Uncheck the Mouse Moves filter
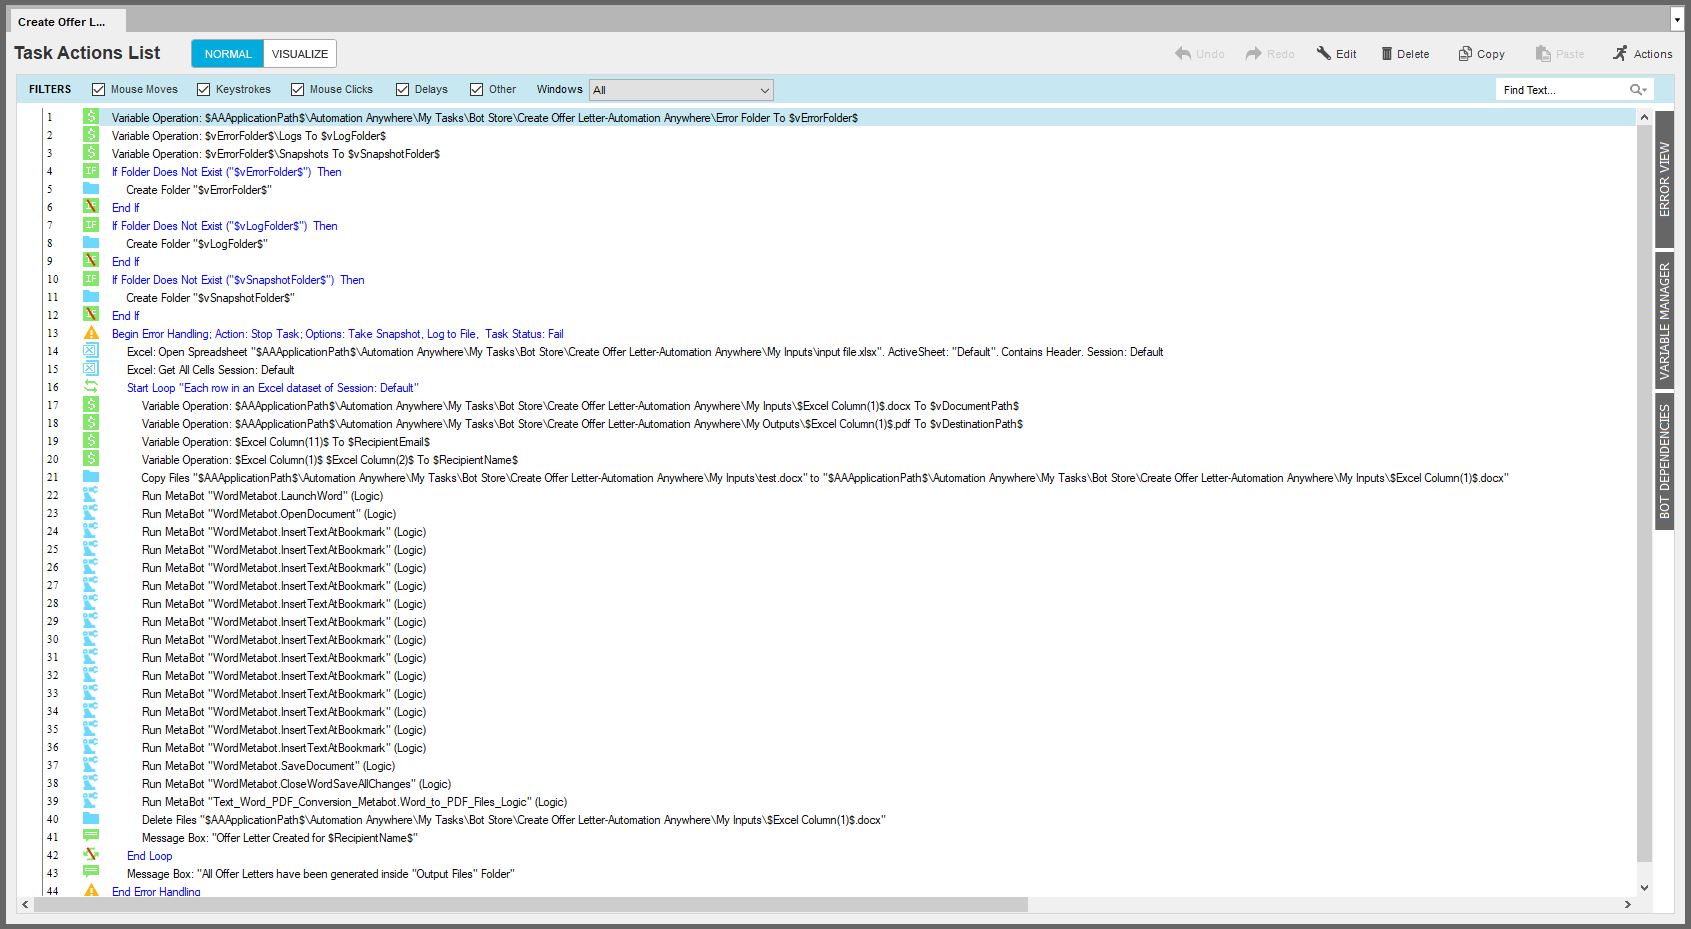Screen dimensions: 1691x929 click(99, 90)
